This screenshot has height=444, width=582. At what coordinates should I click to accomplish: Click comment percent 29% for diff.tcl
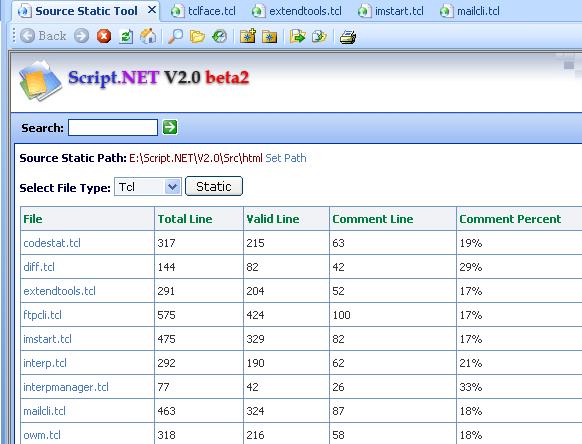471,267
